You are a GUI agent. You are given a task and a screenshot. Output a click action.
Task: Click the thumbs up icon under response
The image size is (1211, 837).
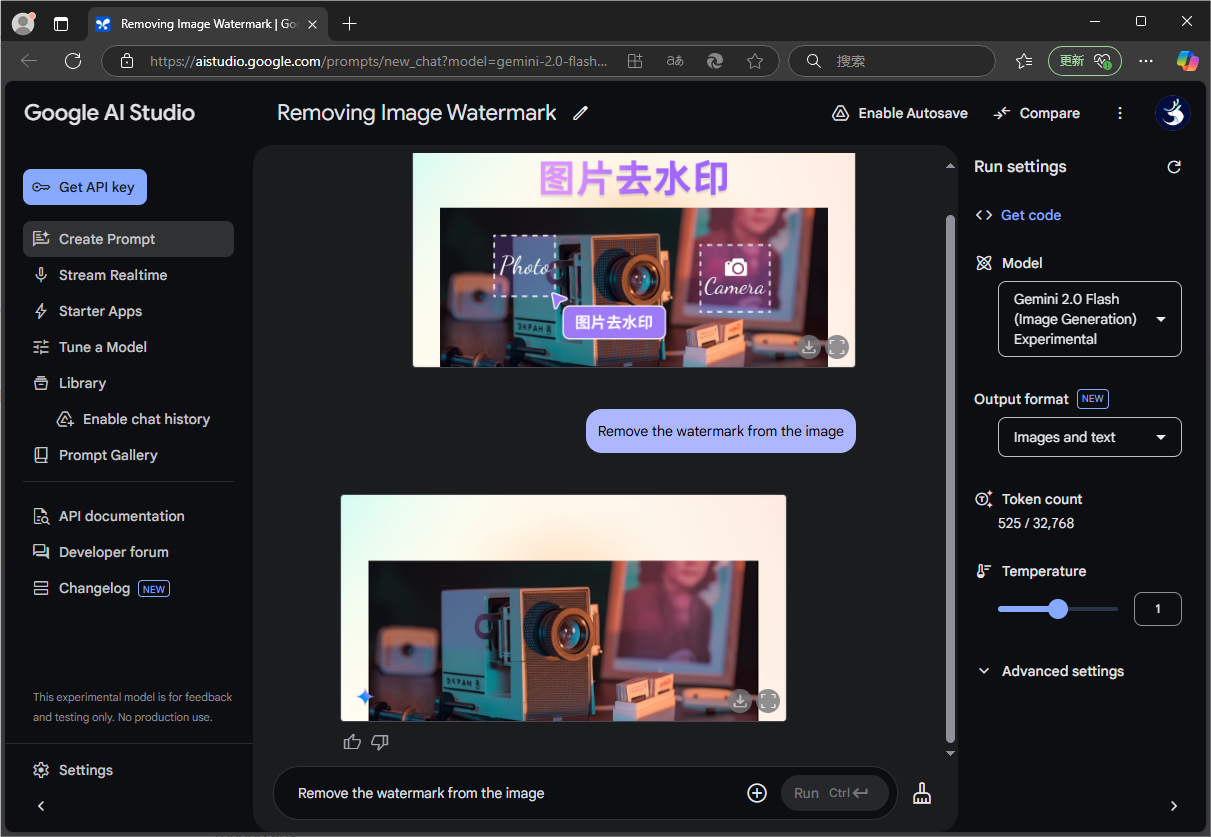352,742
